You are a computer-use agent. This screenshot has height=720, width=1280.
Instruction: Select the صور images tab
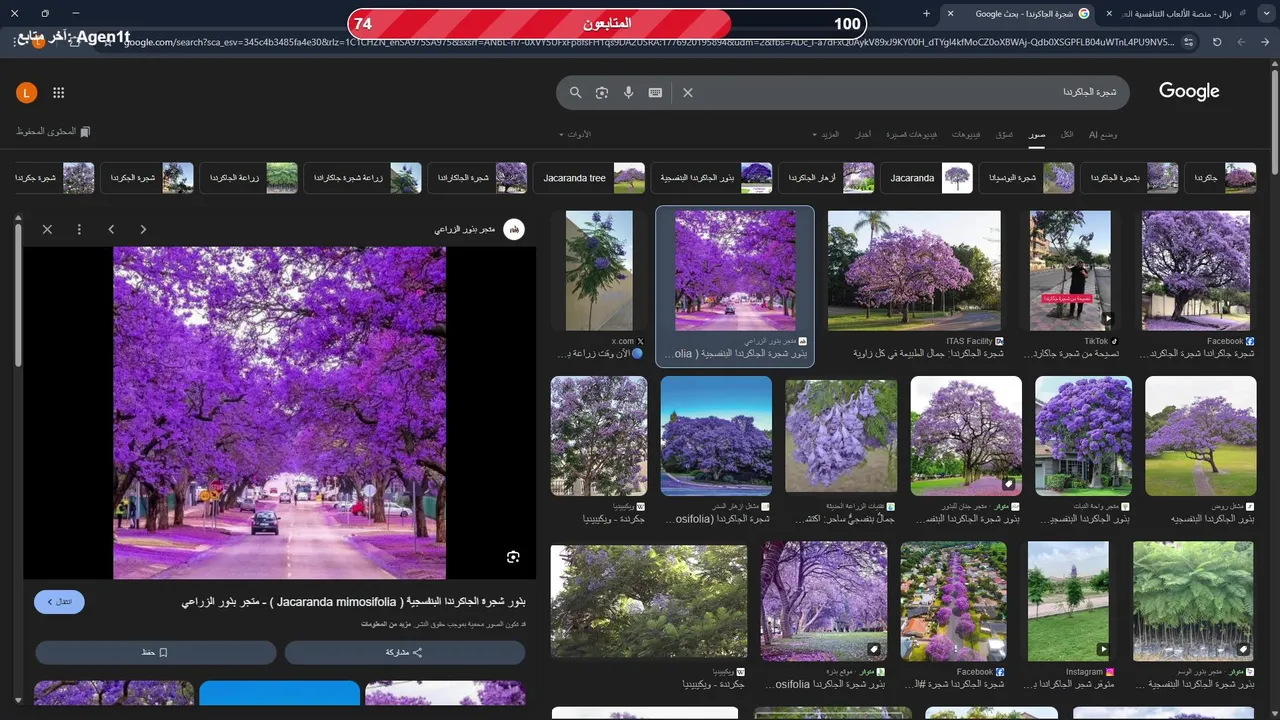coord(1038,134)
